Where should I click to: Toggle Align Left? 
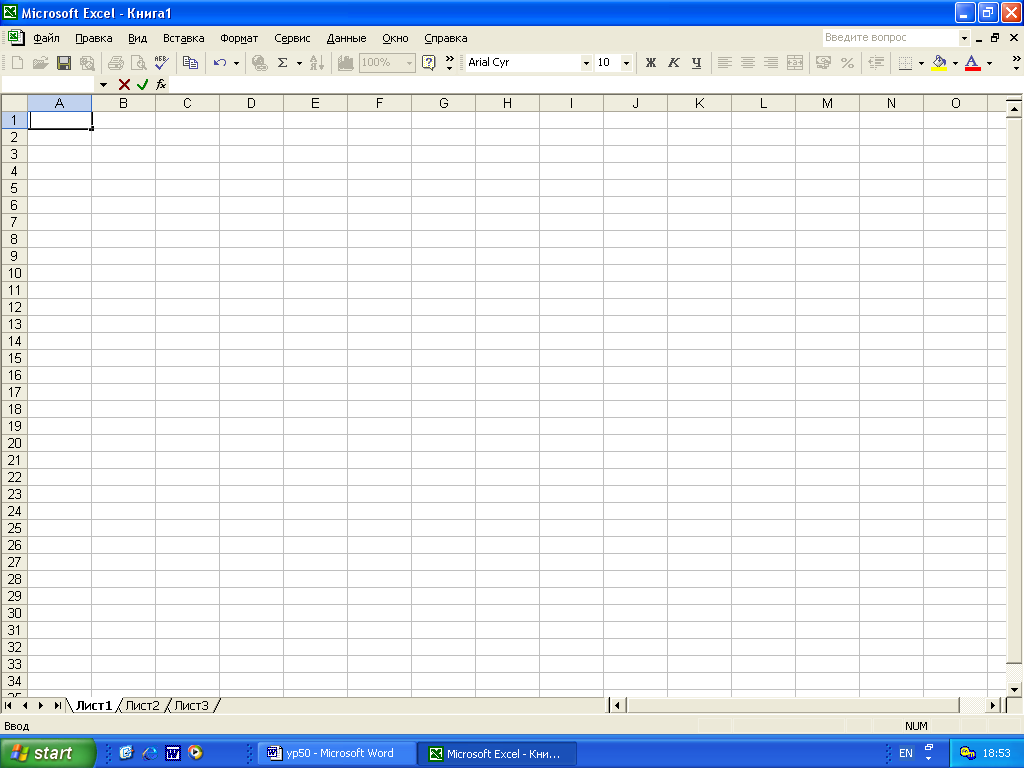tap(724, 63)
